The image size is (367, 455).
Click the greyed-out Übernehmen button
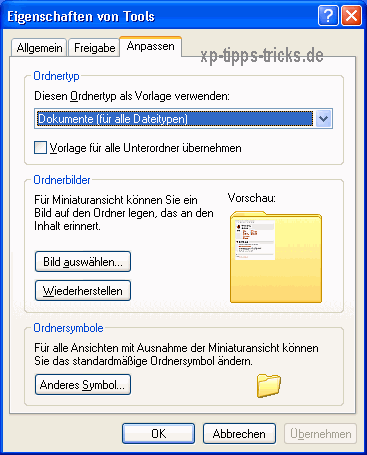click(320, 434)
